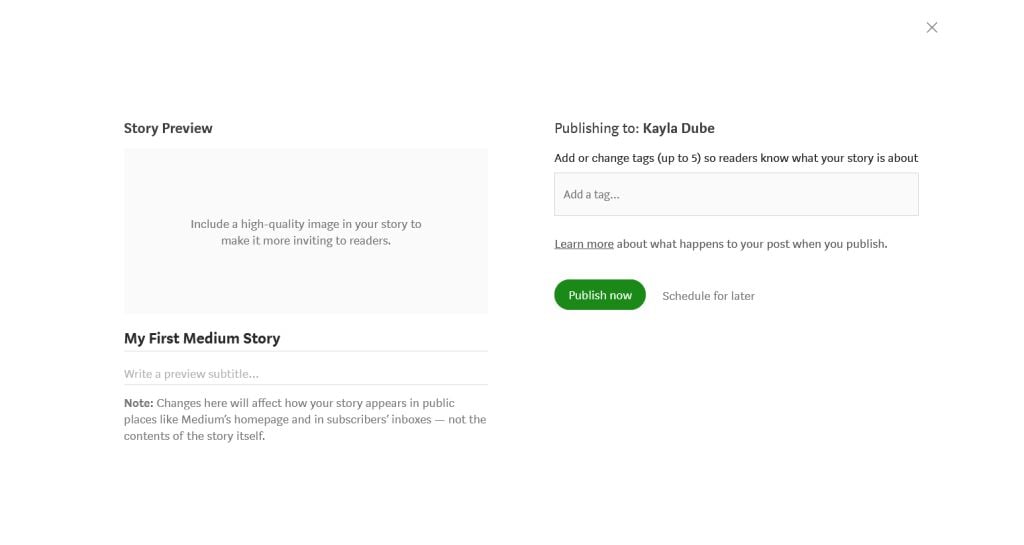Edit the My First Medium Story title

[x=202, y=338]
